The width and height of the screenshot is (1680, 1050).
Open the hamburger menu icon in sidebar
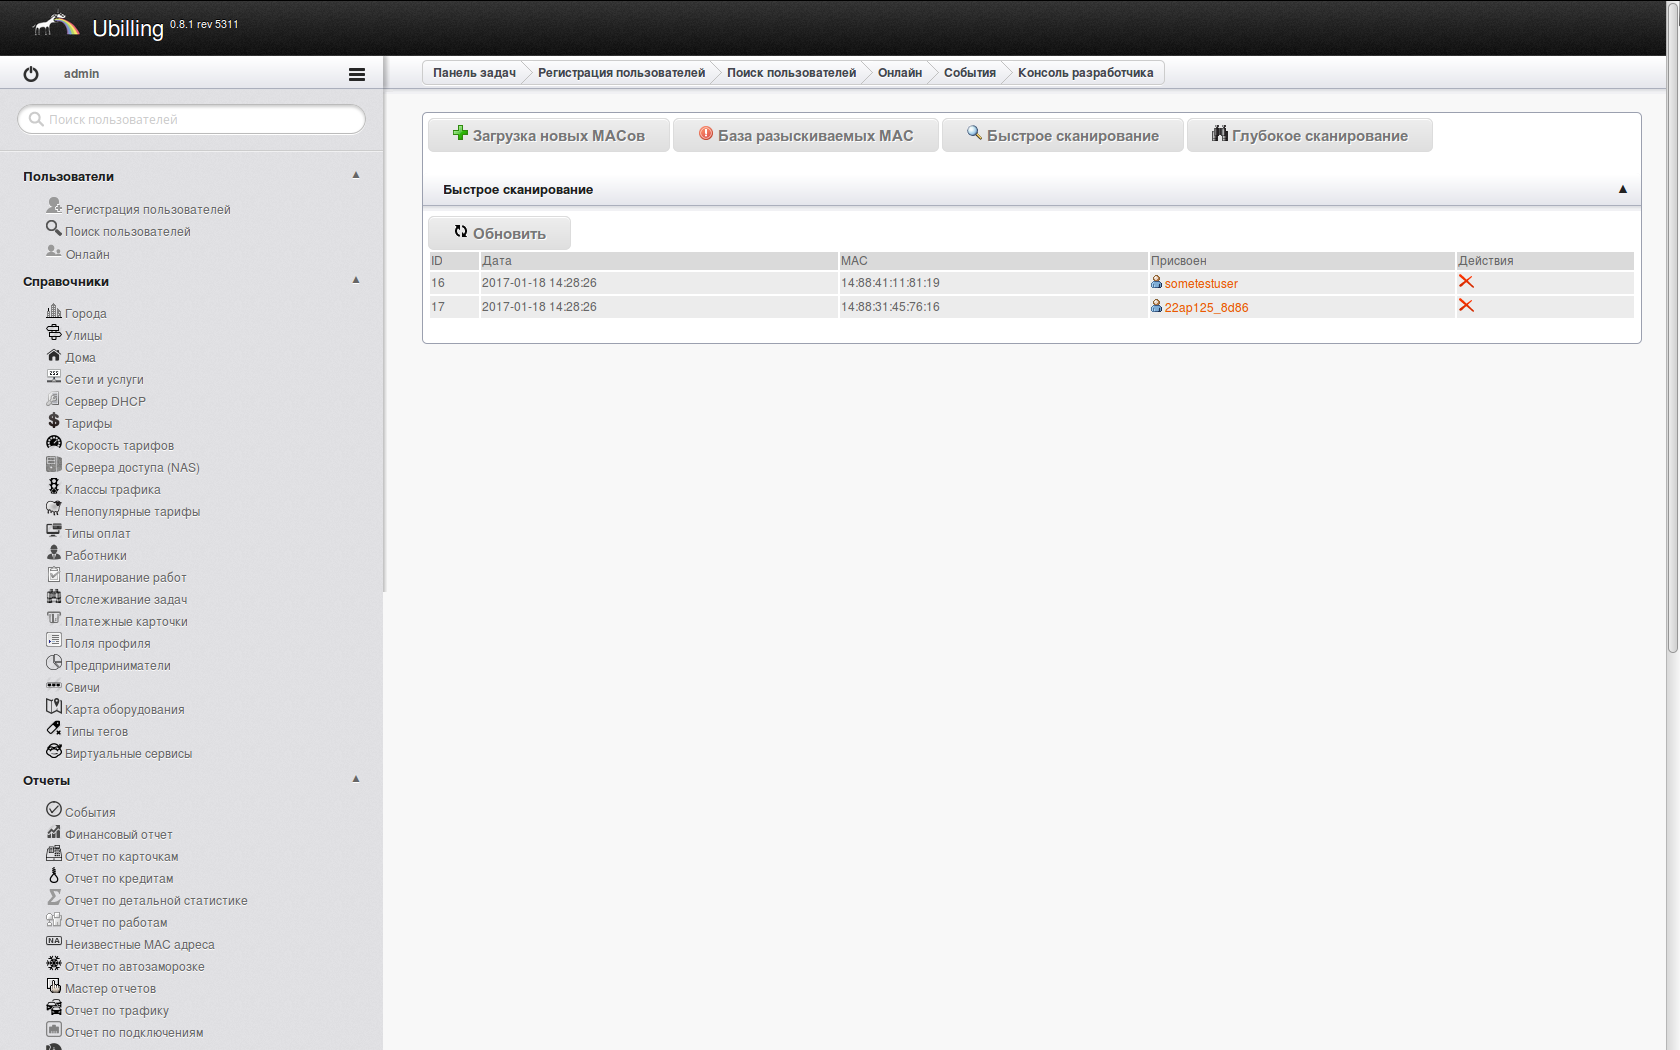[x=356, y=74]
